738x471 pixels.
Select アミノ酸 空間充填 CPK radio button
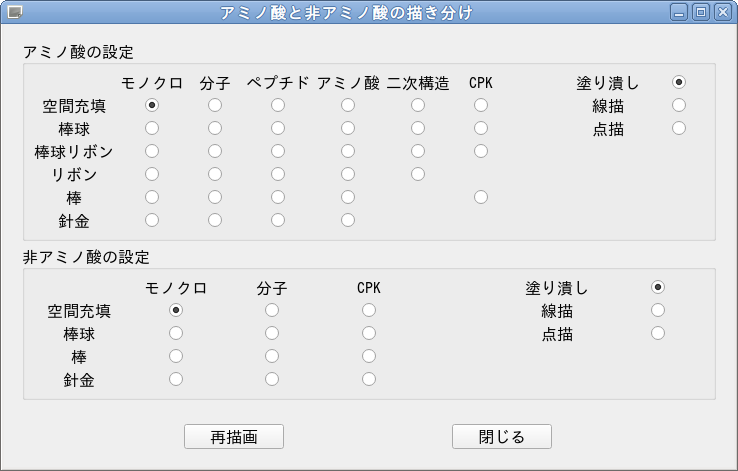(481, 105)
